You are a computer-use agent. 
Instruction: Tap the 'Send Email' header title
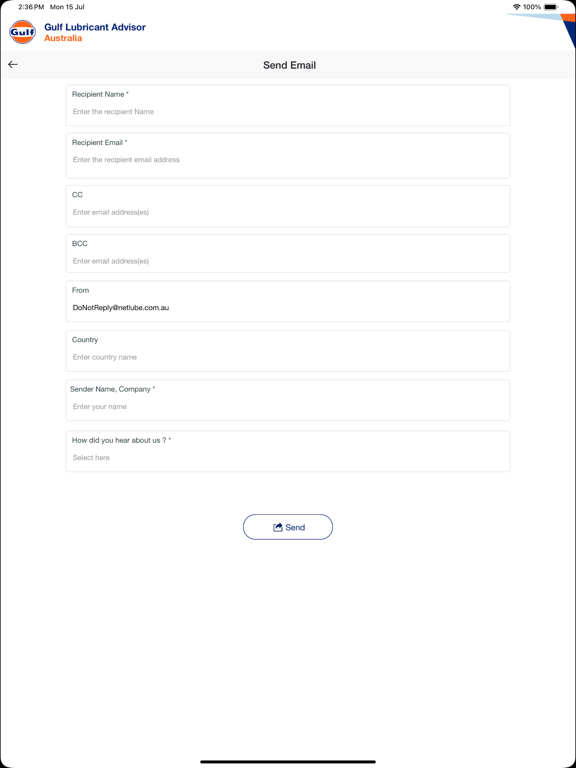(289, 65)
